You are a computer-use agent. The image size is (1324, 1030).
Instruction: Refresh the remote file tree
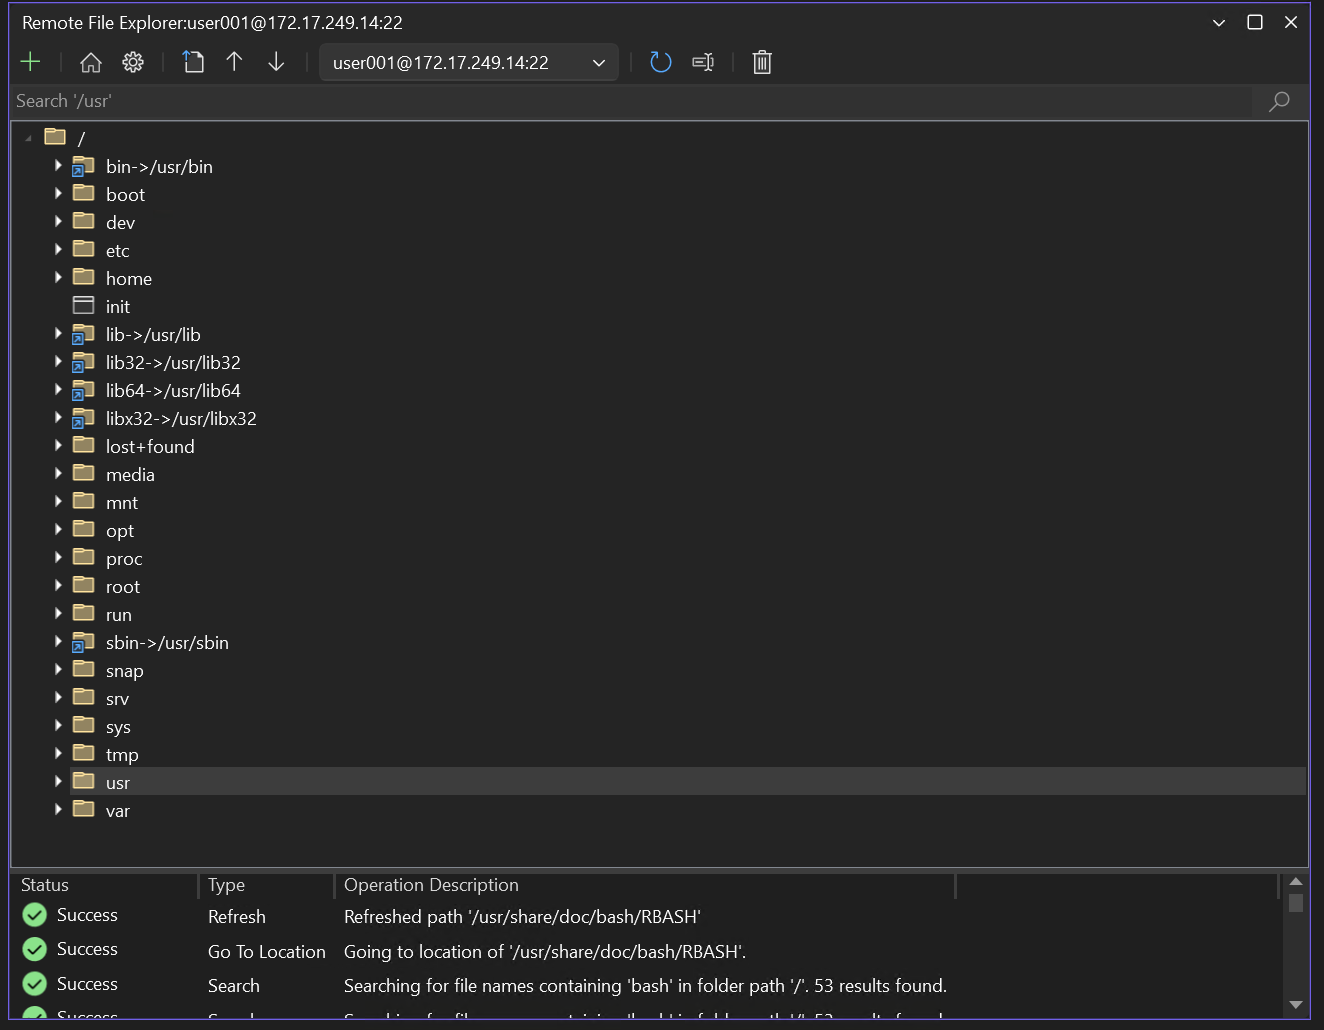point(660,62)
